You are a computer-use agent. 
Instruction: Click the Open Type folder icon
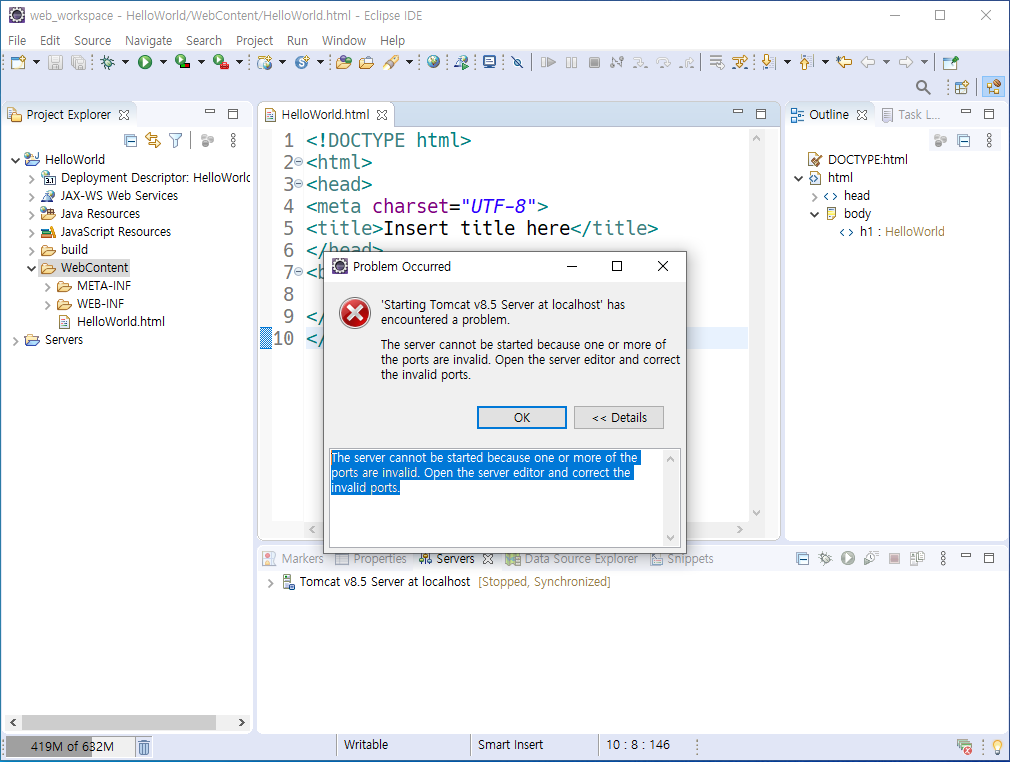(344, 62)
